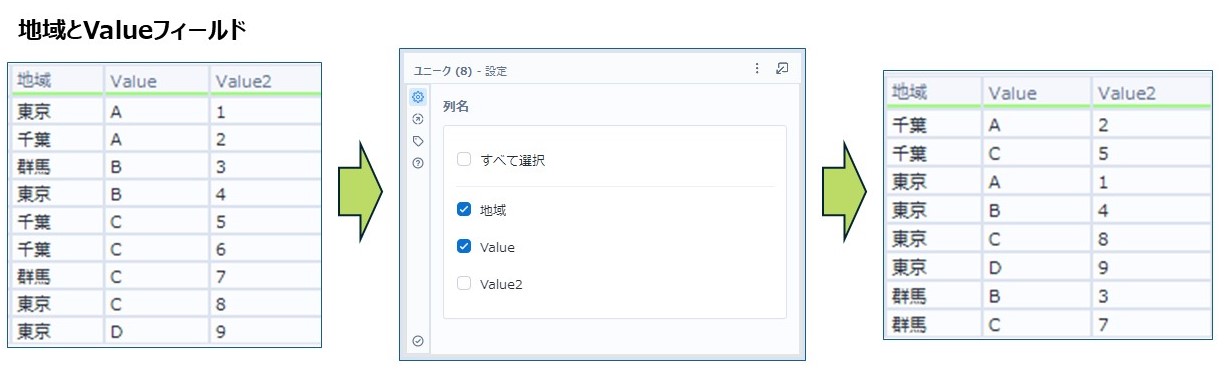The height and width of the screenshot is (372, 1225).
Task: Select the 東京 D 9 row in right table
Action: (x=1048, y=267)
